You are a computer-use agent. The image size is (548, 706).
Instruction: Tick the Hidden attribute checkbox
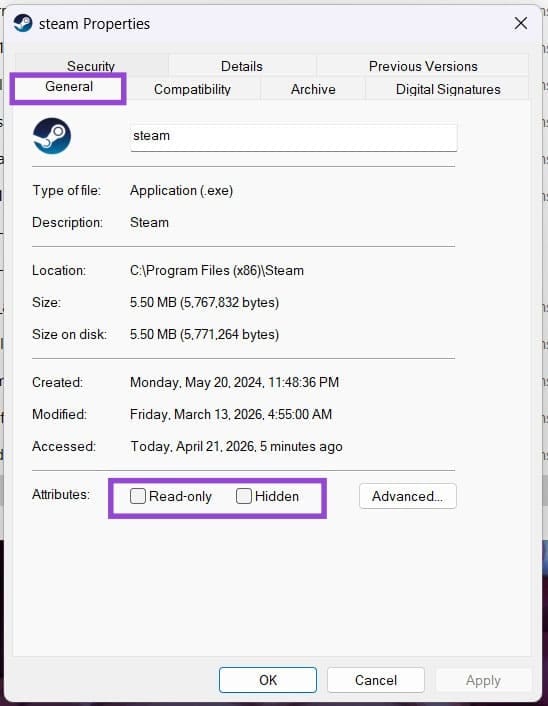coord(244,496)
